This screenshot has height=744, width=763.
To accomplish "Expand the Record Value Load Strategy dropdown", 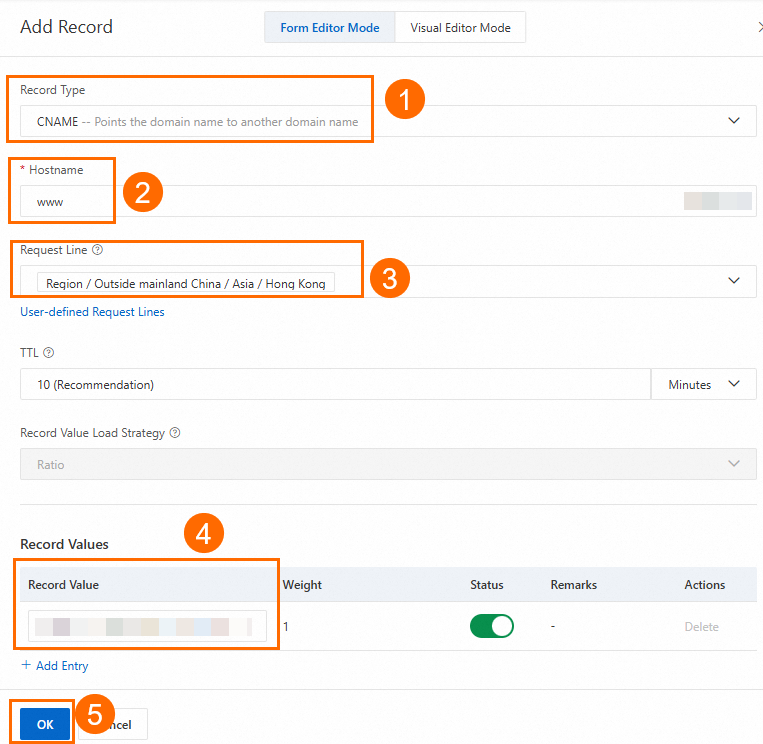I will tap(735, 464).
